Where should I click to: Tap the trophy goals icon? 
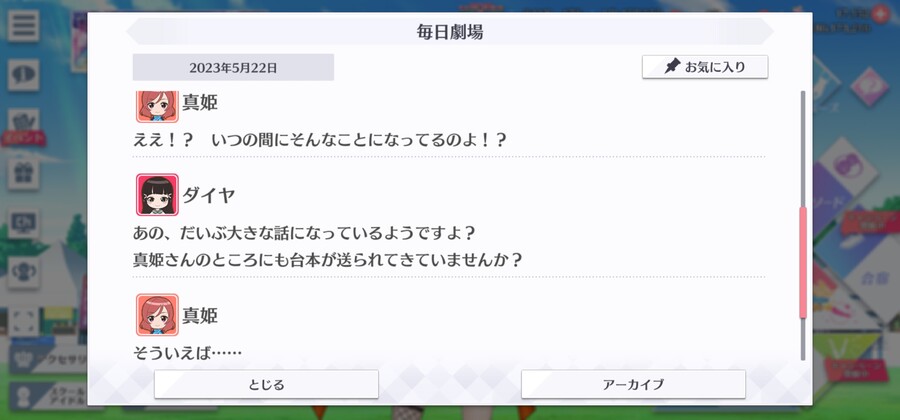(x=24, y=273)
